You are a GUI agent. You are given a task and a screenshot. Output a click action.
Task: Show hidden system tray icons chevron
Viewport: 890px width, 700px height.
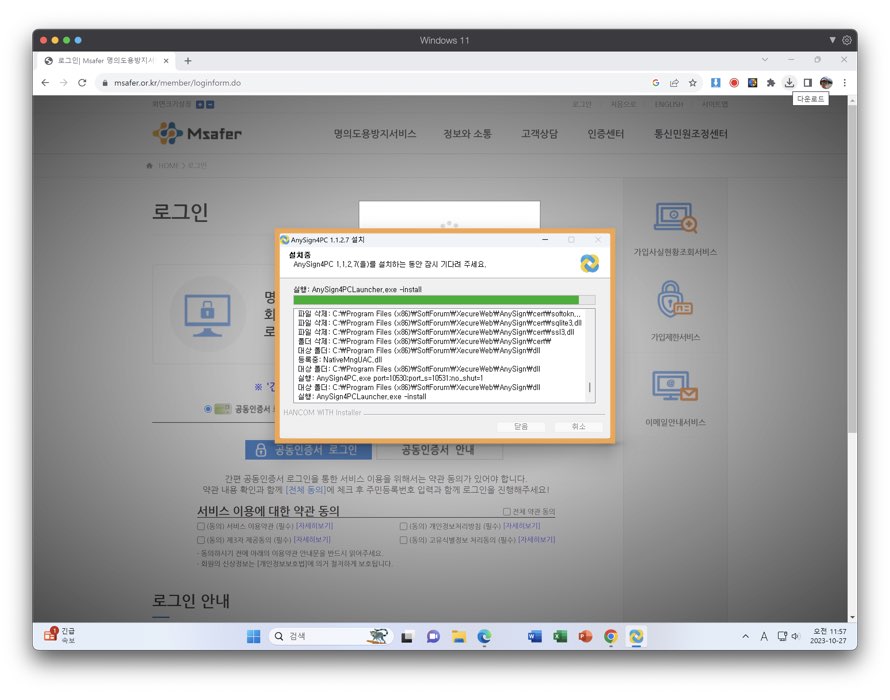(745, 636)
